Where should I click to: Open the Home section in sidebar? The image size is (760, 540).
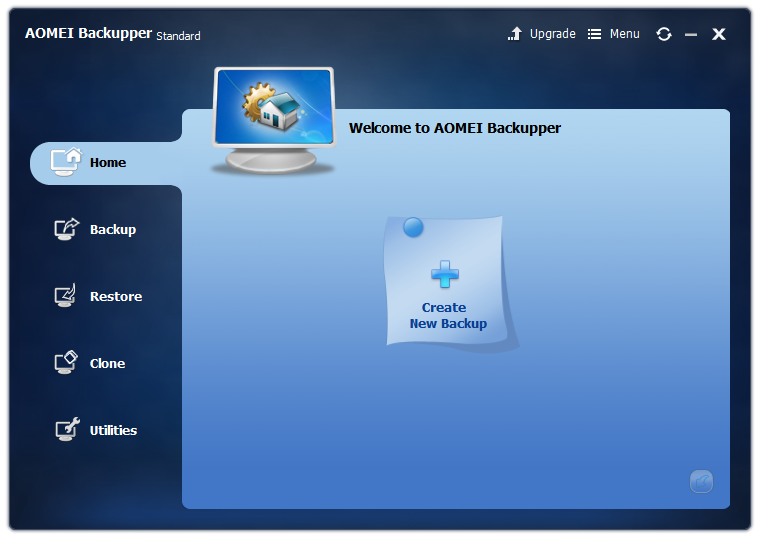107,163
